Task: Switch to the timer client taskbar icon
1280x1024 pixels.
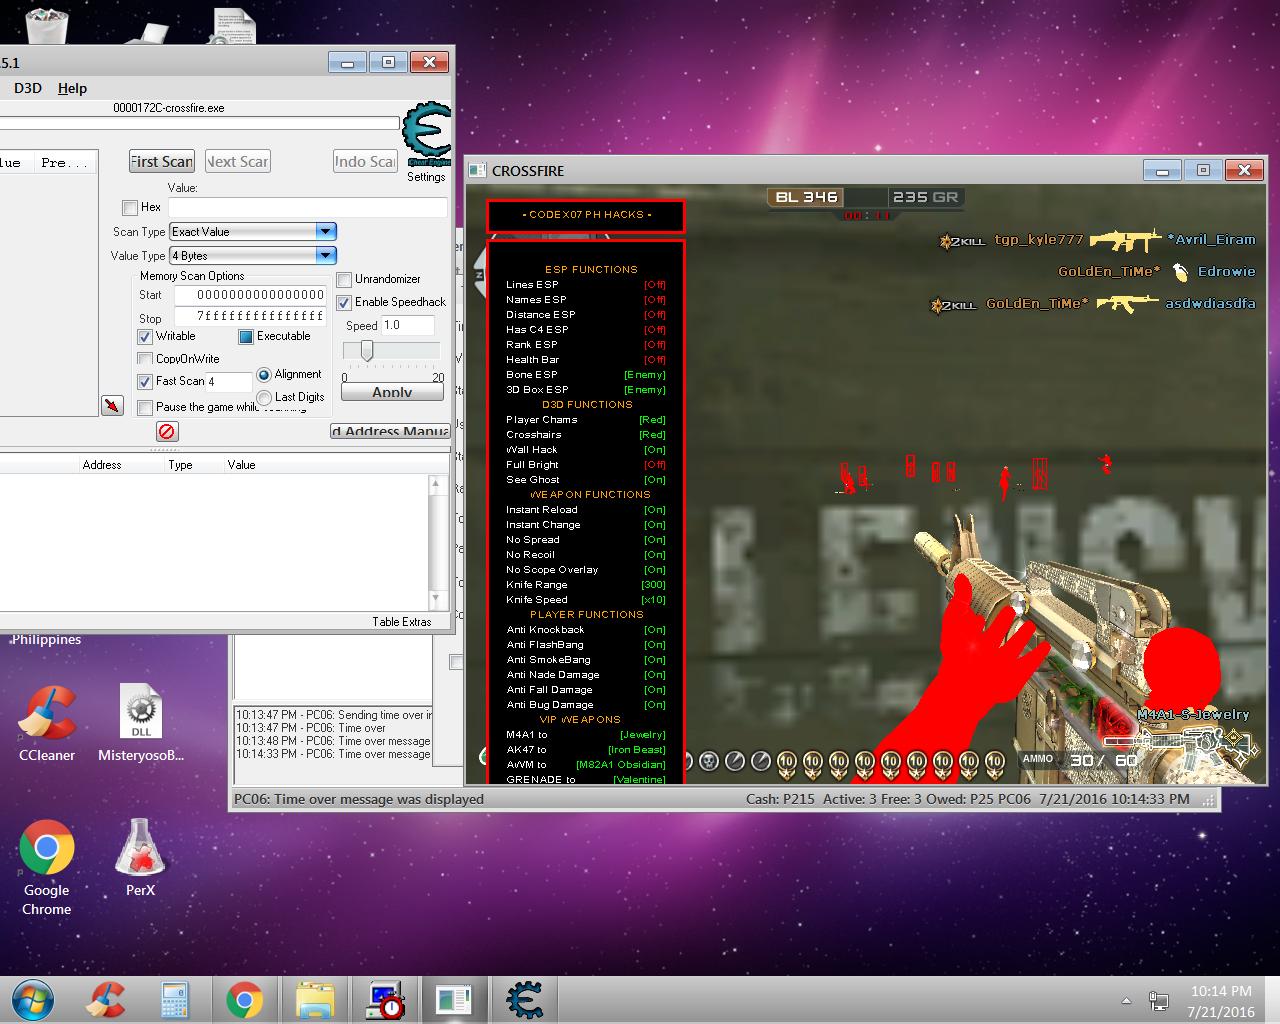Action: tap(385, 1000)
